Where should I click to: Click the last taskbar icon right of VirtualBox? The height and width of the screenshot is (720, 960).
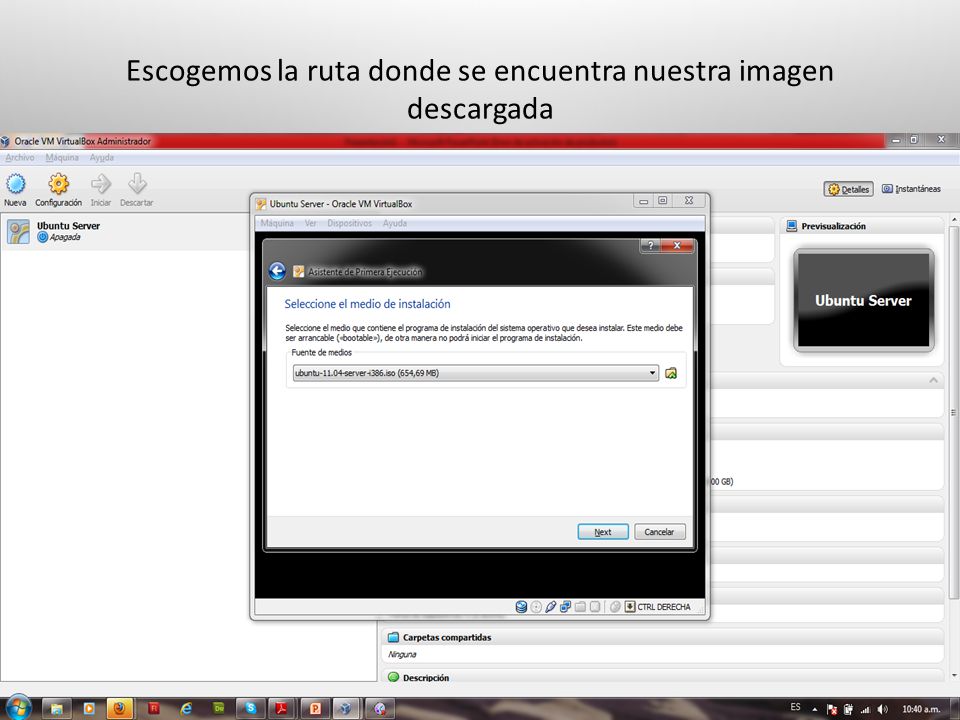380,708
